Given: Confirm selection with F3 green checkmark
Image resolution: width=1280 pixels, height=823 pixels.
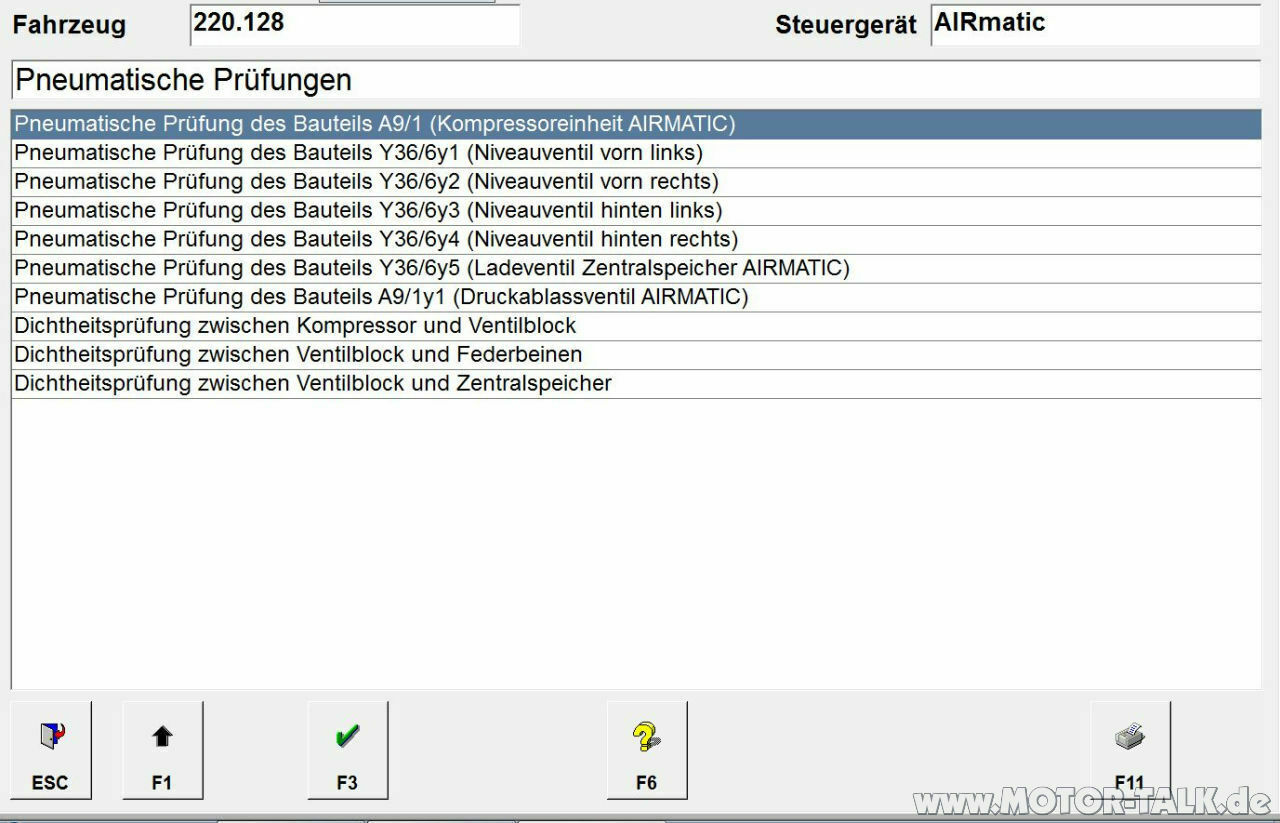Looking at the screenshot, I should click(348, 750).
